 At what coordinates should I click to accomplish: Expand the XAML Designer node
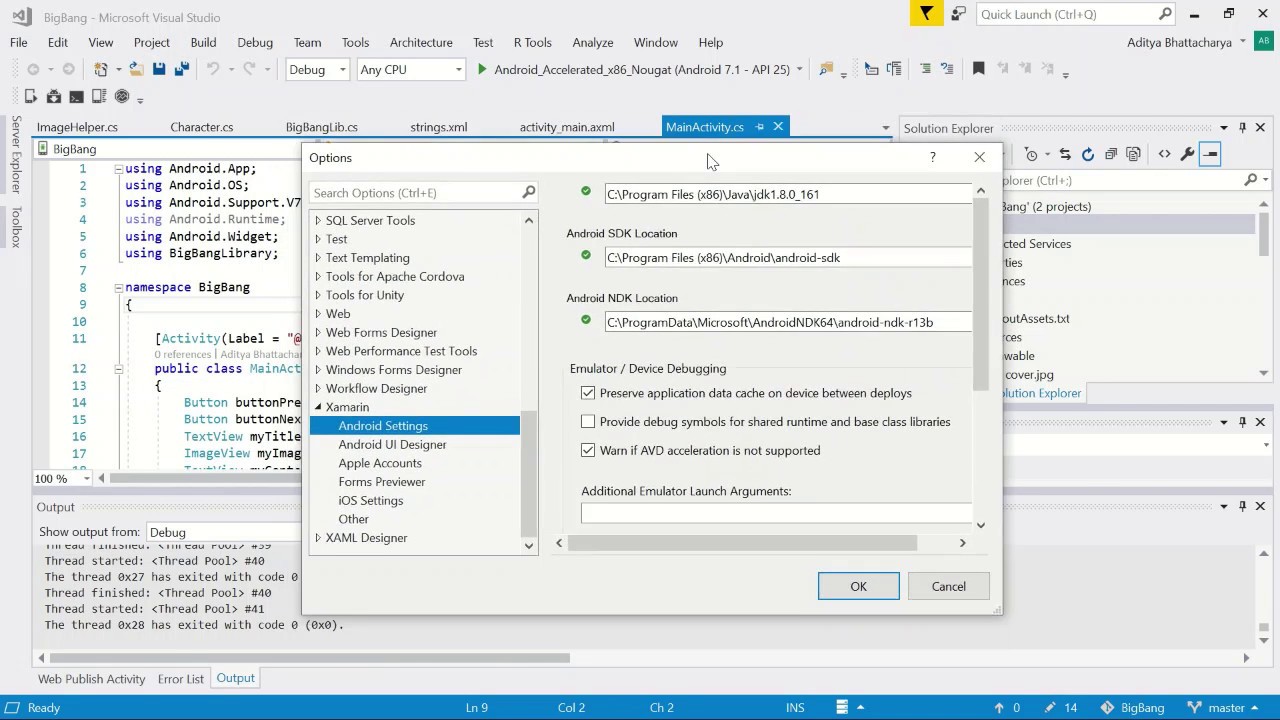point(318,538)
